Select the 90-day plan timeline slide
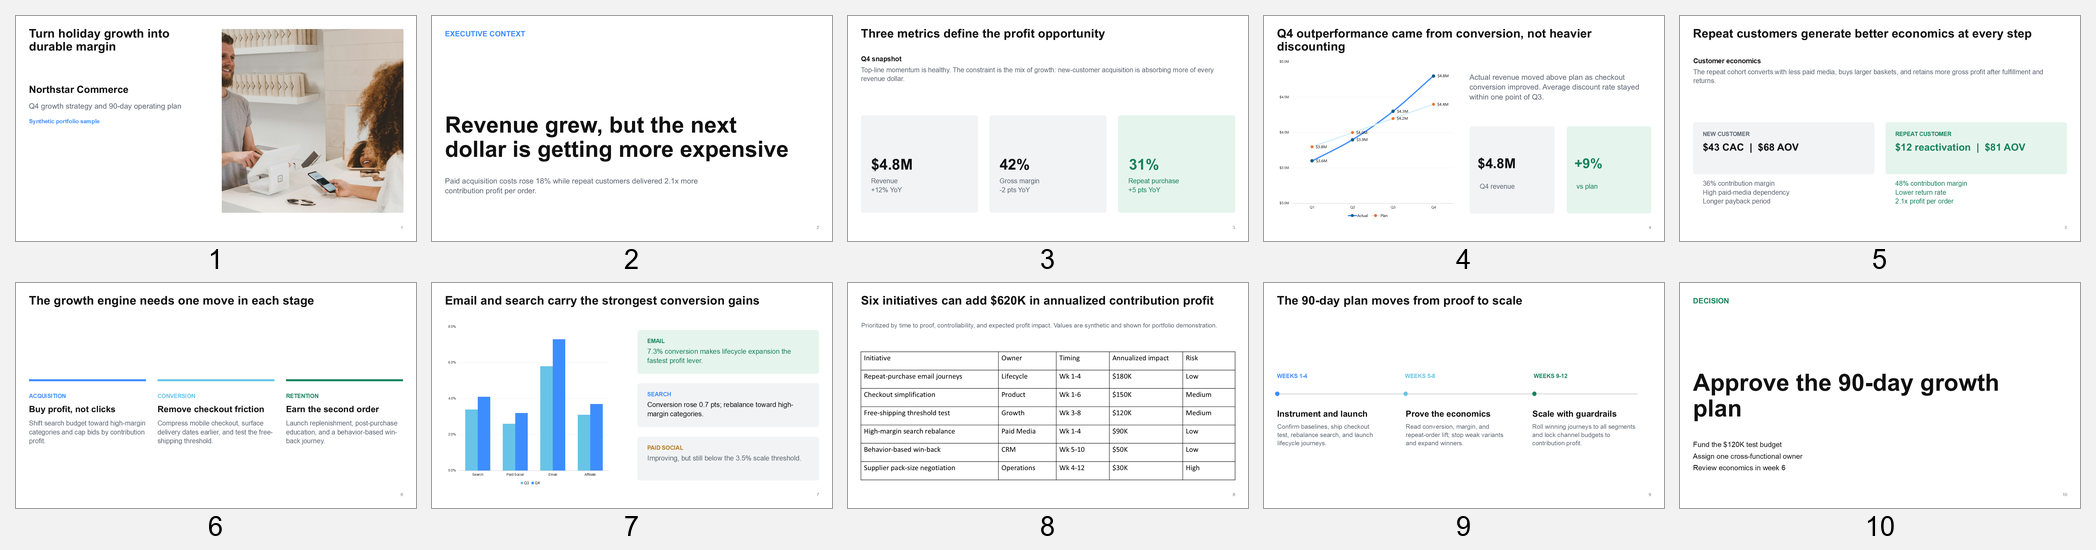Screen dimensions: 2096x550 coord(1464,395)
